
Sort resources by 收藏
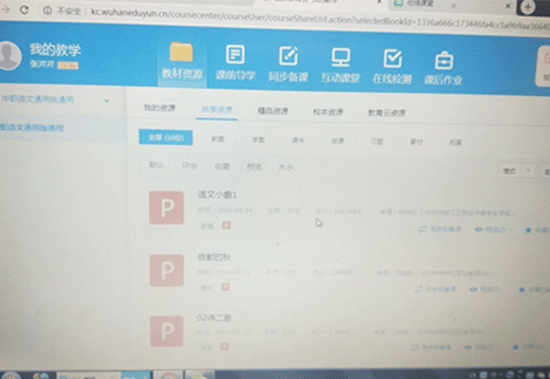point(222,166)
